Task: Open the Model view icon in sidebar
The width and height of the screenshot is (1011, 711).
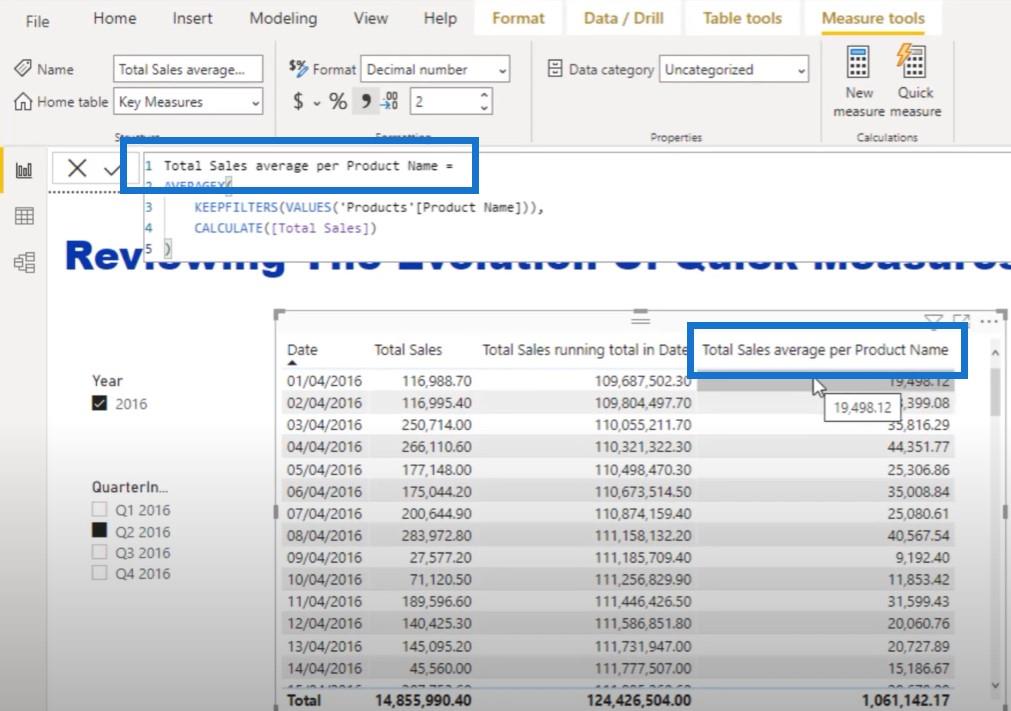Action: coord(24,262)
